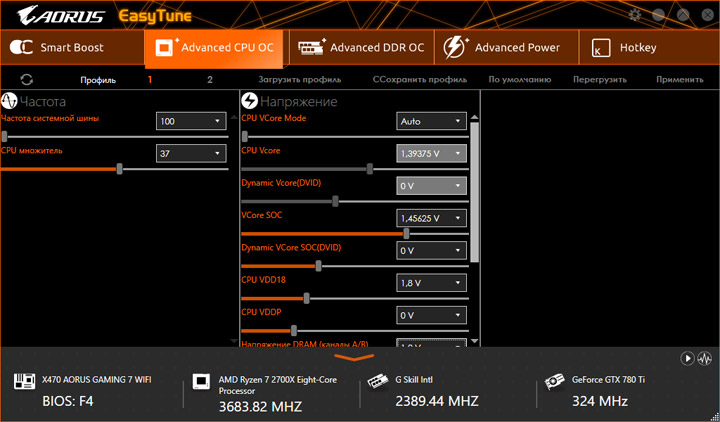Click the voltage panel scroll-up arrow

(x=475, y=118)
